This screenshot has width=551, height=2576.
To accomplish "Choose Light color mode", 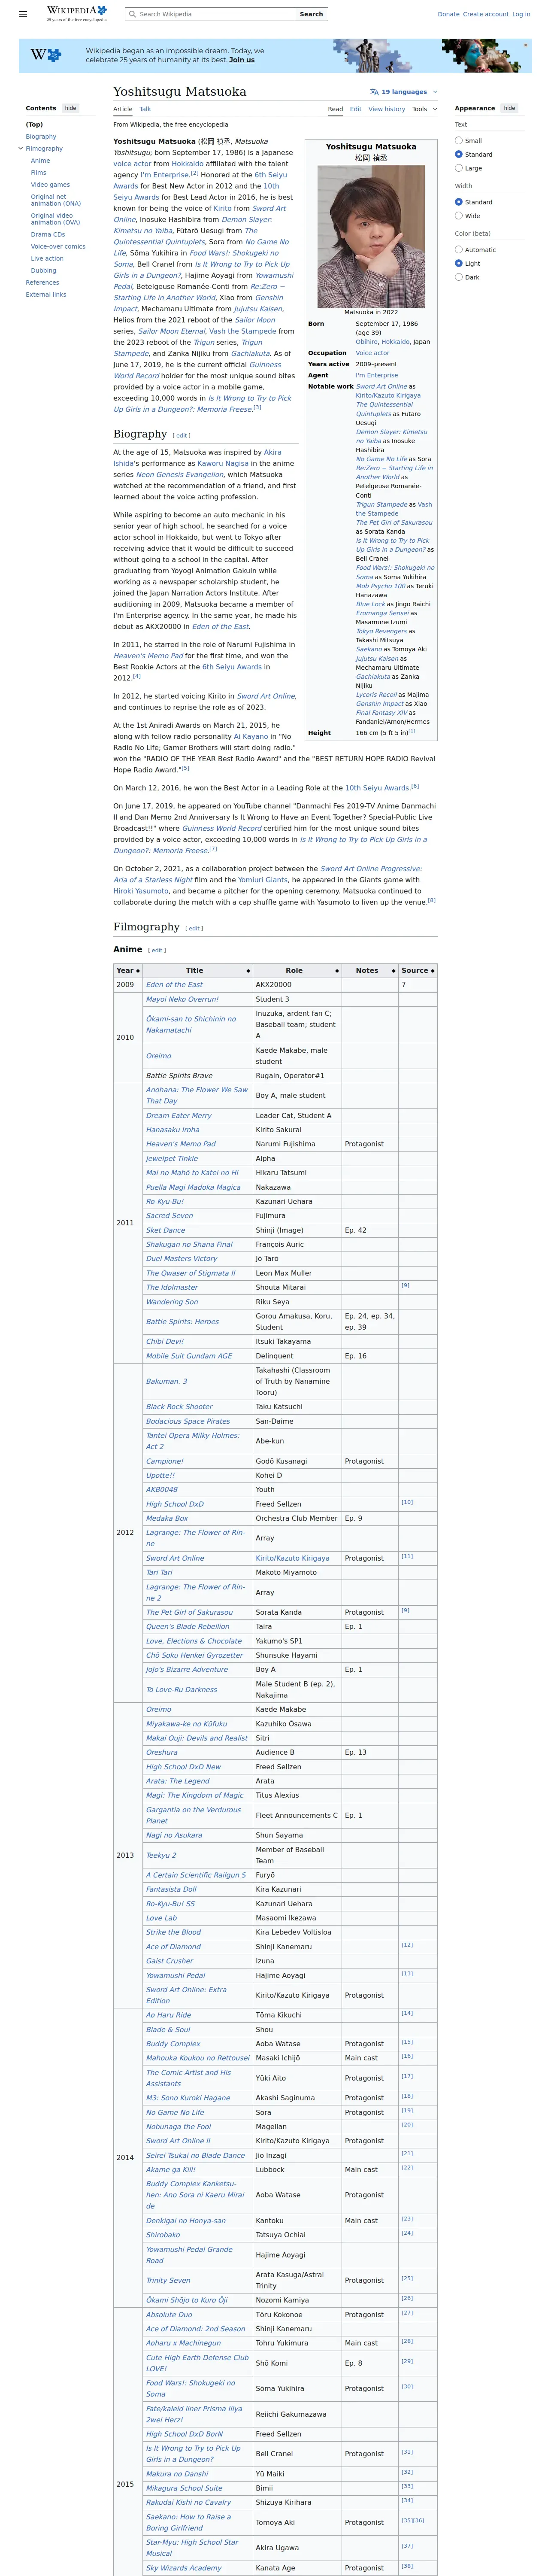I will [459, 263].
